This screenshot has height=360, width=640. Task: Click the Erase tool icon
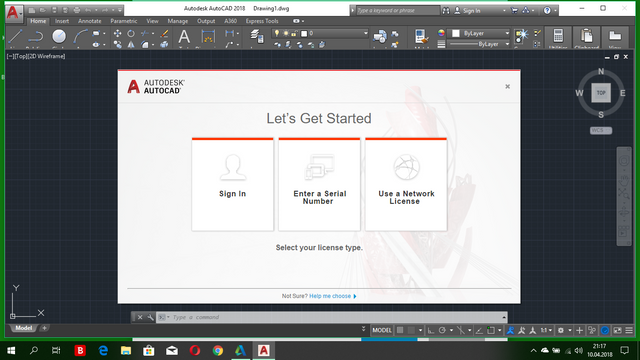(164, 33)
